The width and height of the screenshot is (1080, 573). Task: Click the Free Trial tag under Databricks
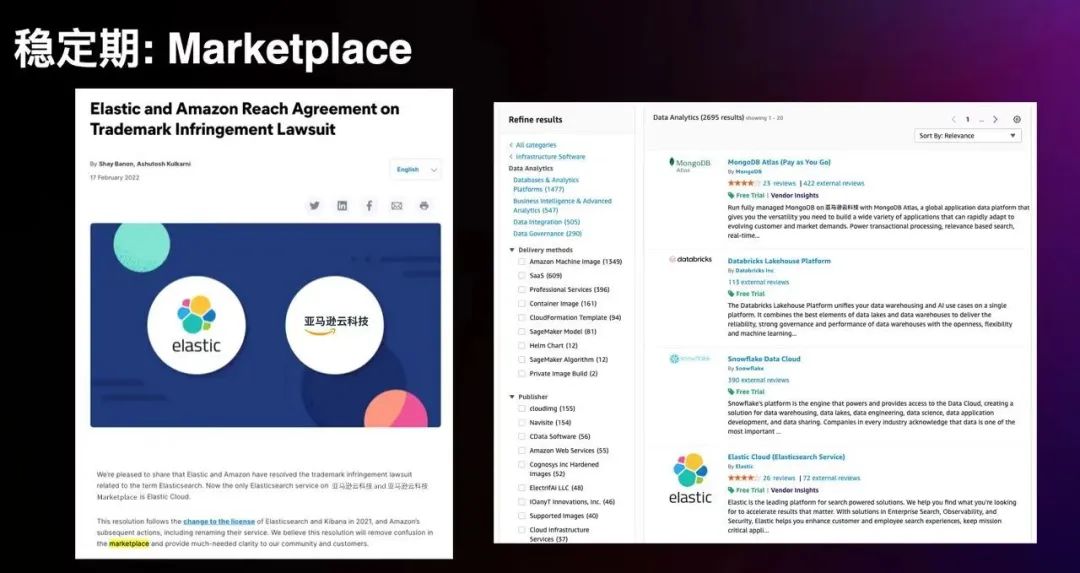click(x=746, y=293)
